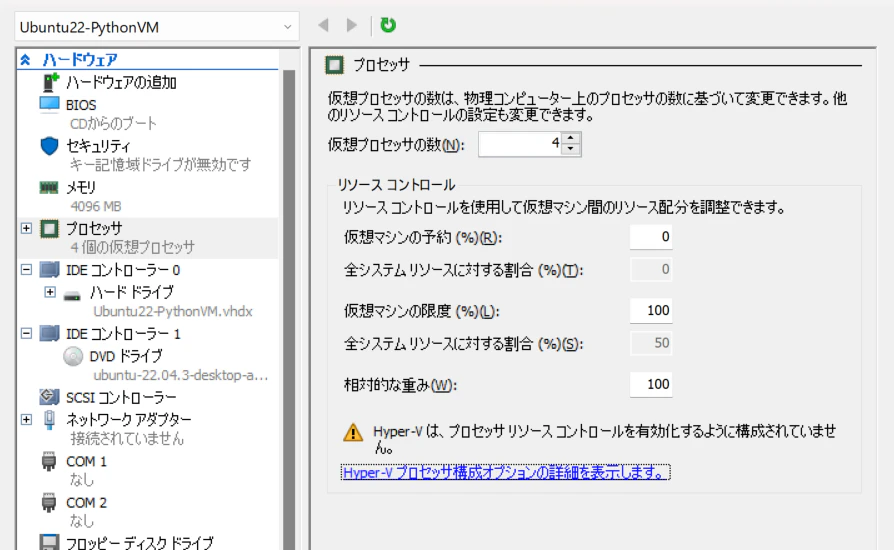This screenshot has width=894, height=550.
Task: Click the 相対的な重み field
Action: [651, 385]
